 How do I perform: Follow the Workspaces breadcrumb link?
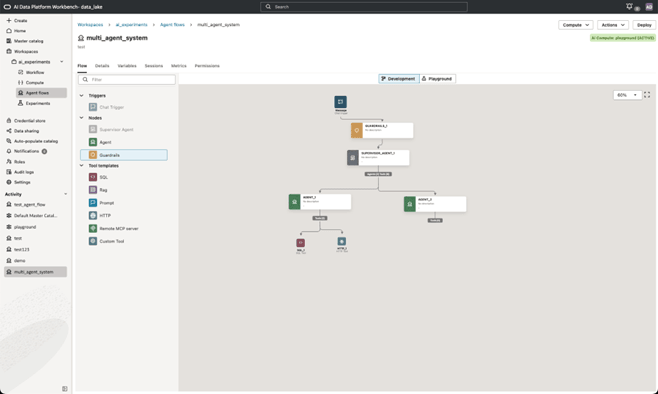(x=90, y=25)
